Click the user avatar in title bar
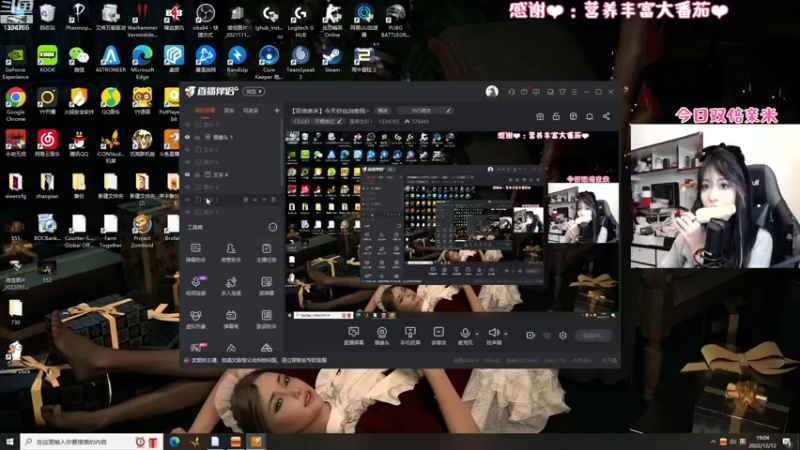Screen dimensions: 800x450 492,91
